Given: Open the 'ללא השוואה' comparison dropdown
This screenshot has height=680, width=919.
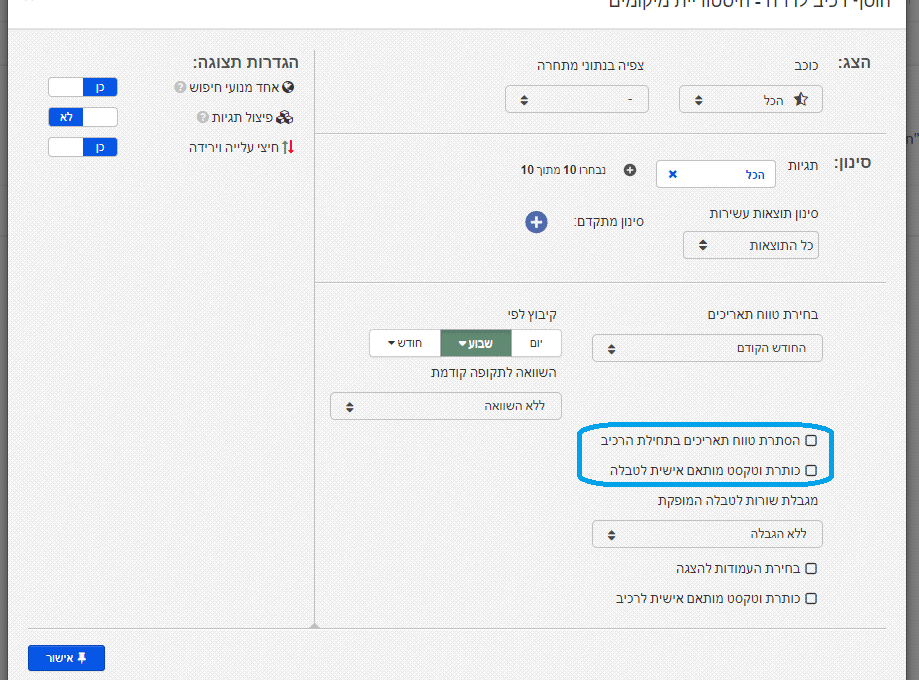Looking at the screenshot, I should [446, 406].
